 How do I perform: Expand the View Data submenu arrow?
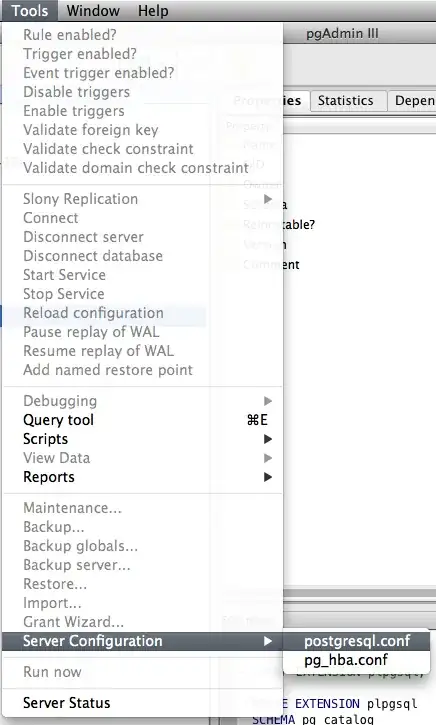268,458
